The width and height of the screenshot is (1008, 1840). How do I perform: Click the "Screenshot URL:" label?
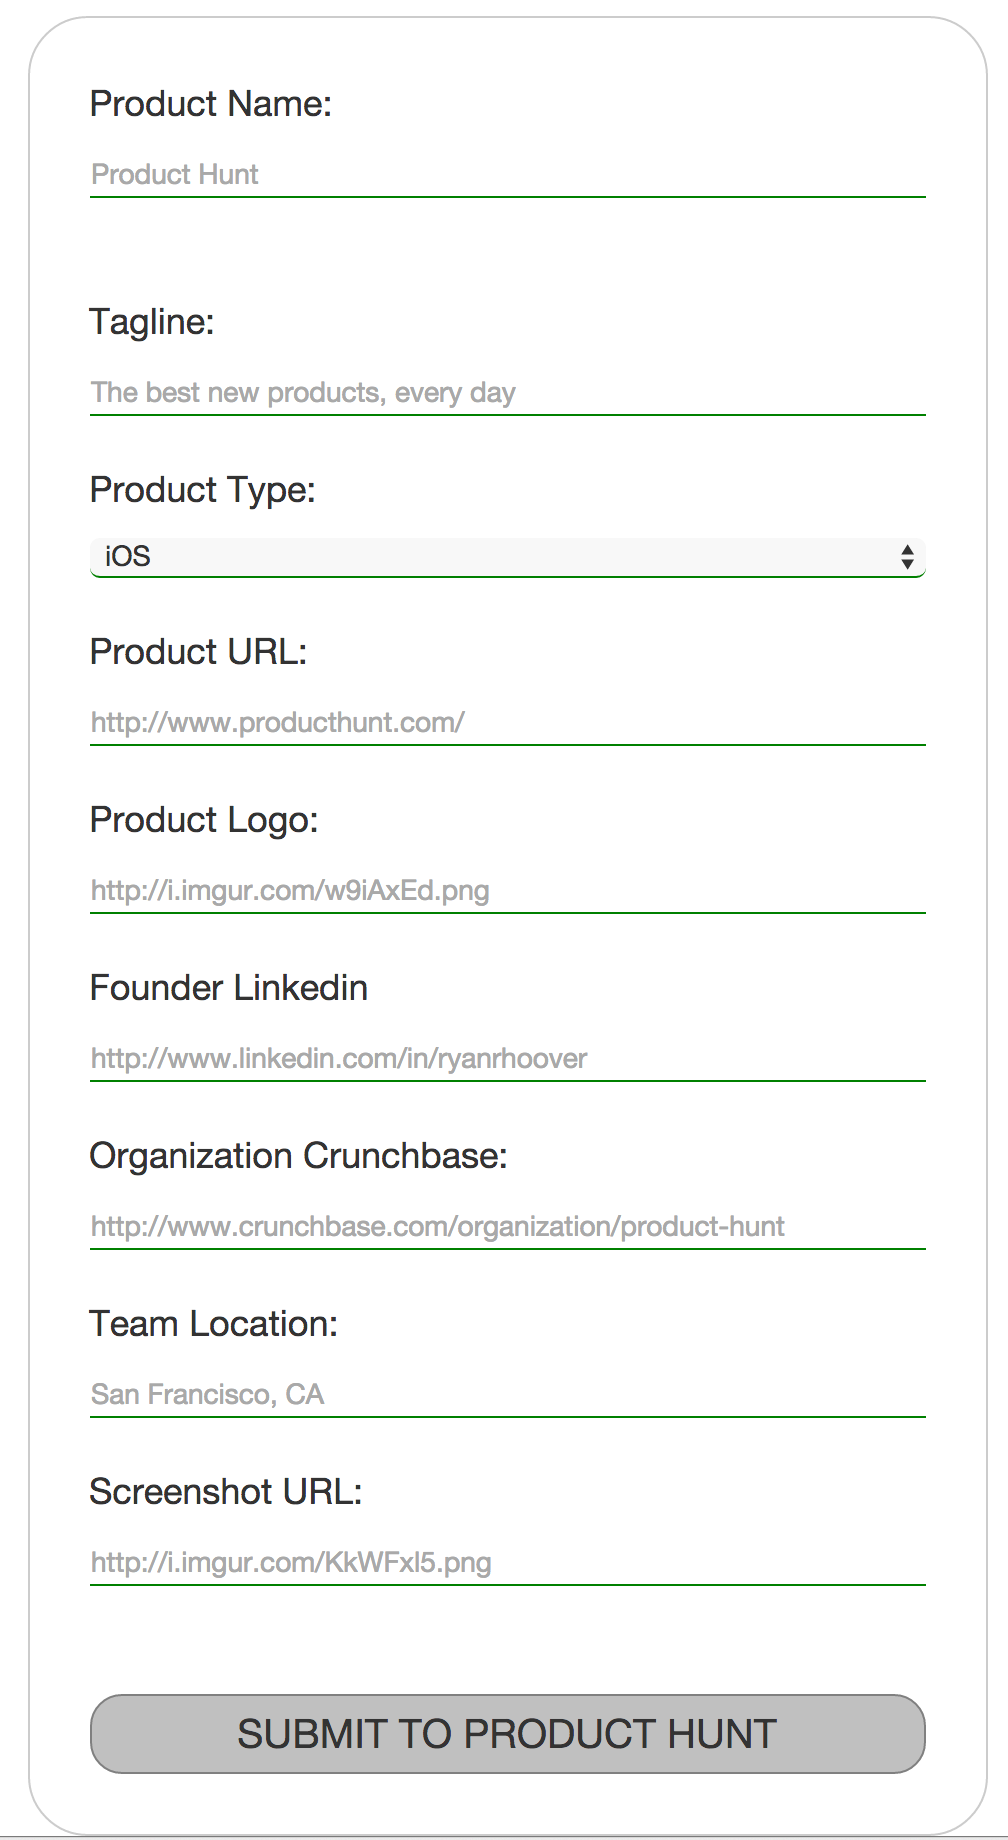point(226,1492)
